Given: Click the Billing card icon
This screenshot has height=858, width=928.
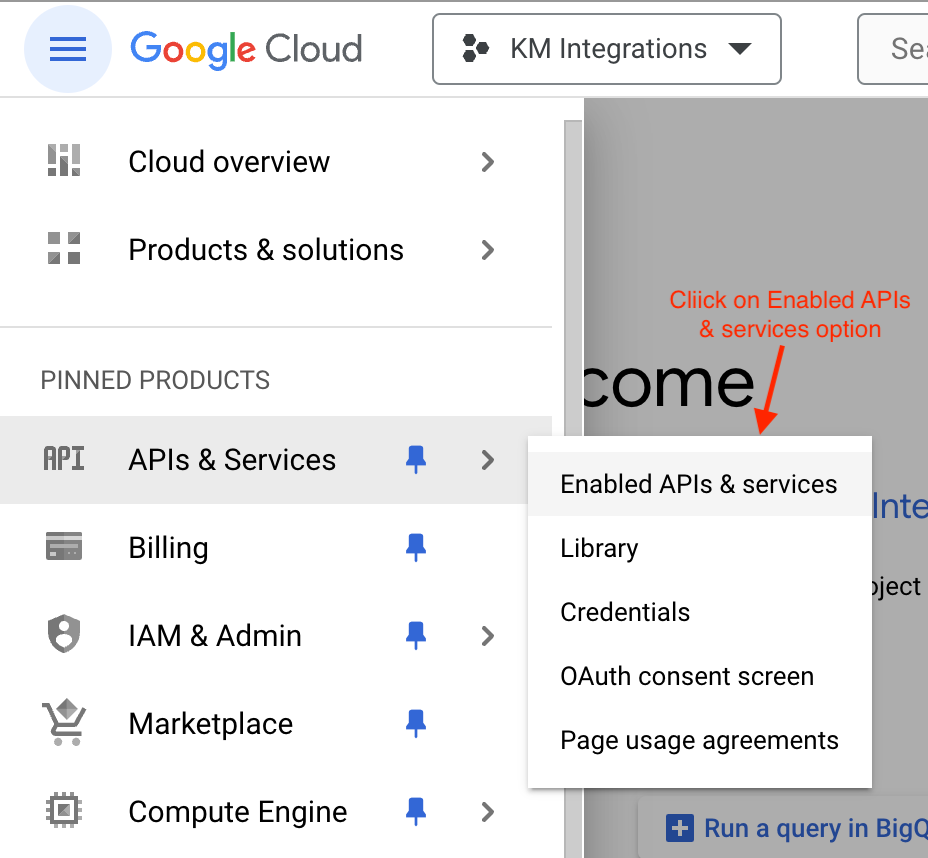Looking at the screenshot, I should pyautogui.click(x=64, y=546).
